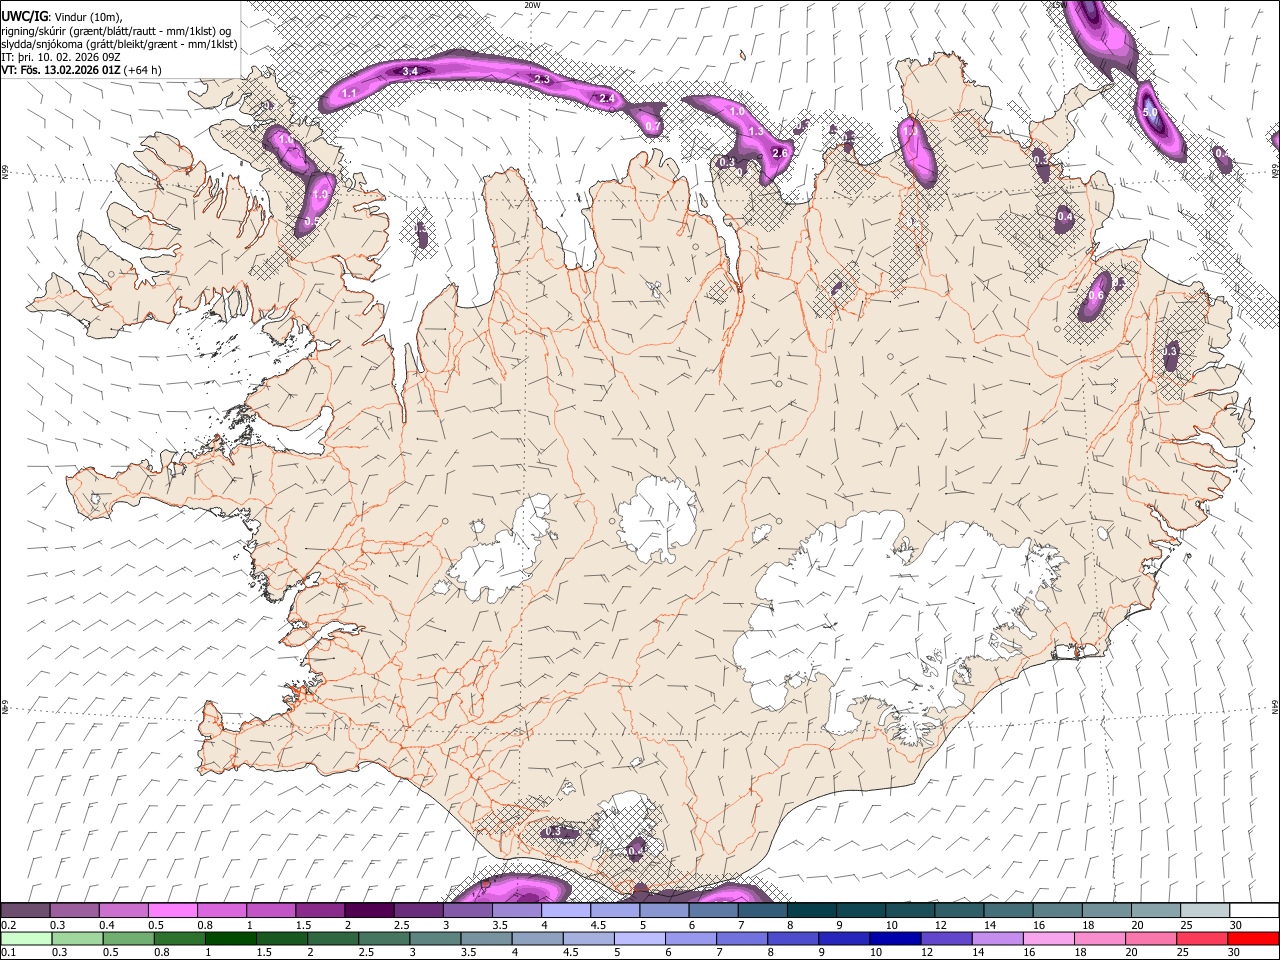Click the (+64 h) forecast offset text
1280x960 pixels.
click(143, 70)
